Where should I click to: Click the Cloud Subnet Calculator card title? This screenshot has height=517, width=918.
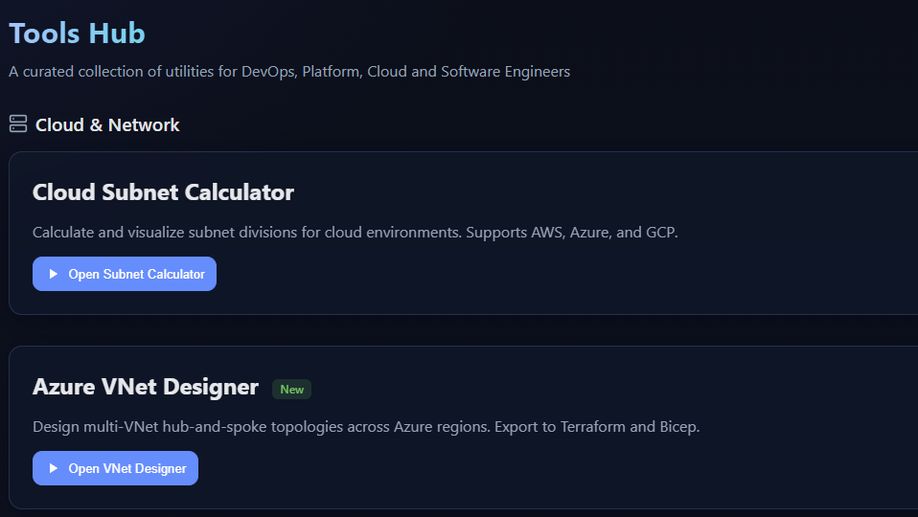[163, 192]
